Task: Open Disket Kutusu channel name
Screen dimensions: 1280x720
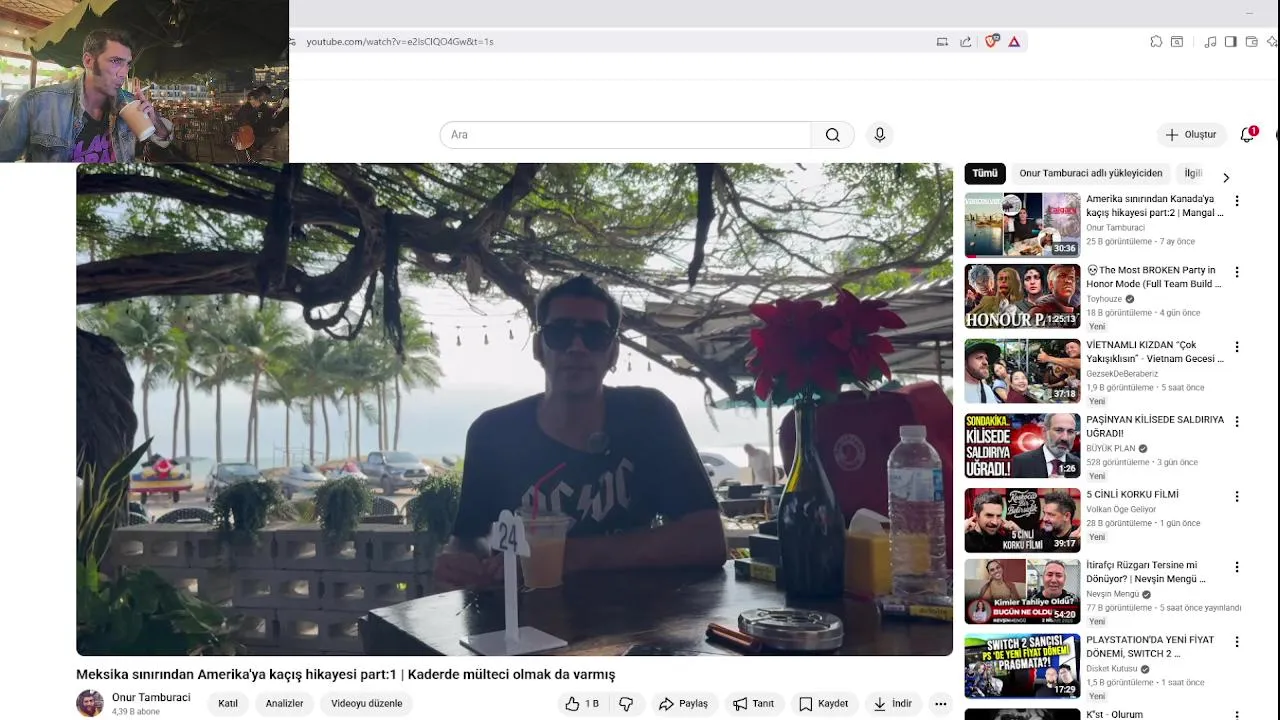Action: [1112, 669]
